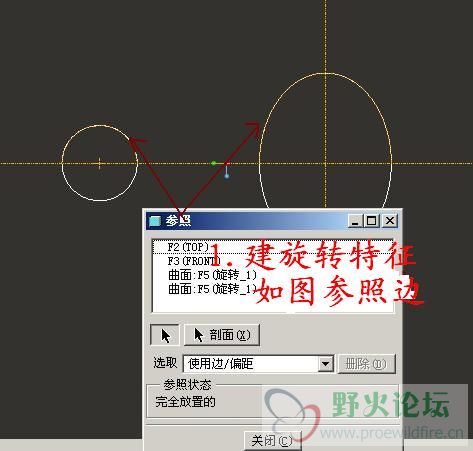Select first 曲面:F5(旋转_1) reference entry
Screen dimensions: 473x451
point(212,275)
